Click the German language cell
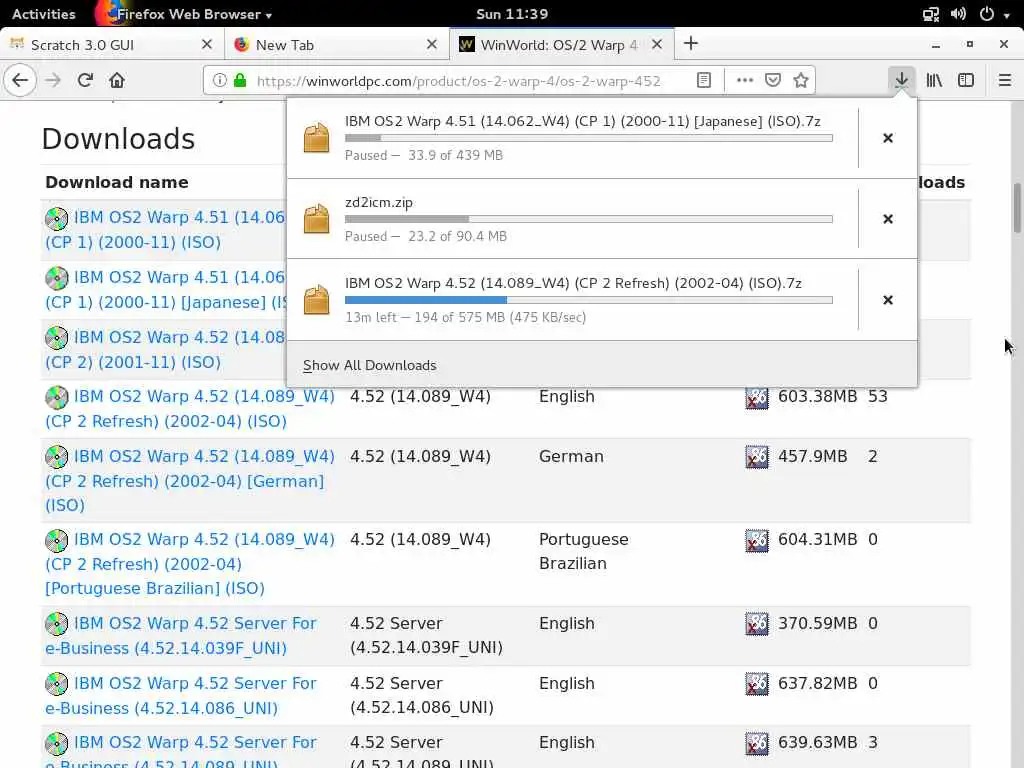Viewport: 1024px width, 768px height. pyautogui.click(x=571, y=456)
